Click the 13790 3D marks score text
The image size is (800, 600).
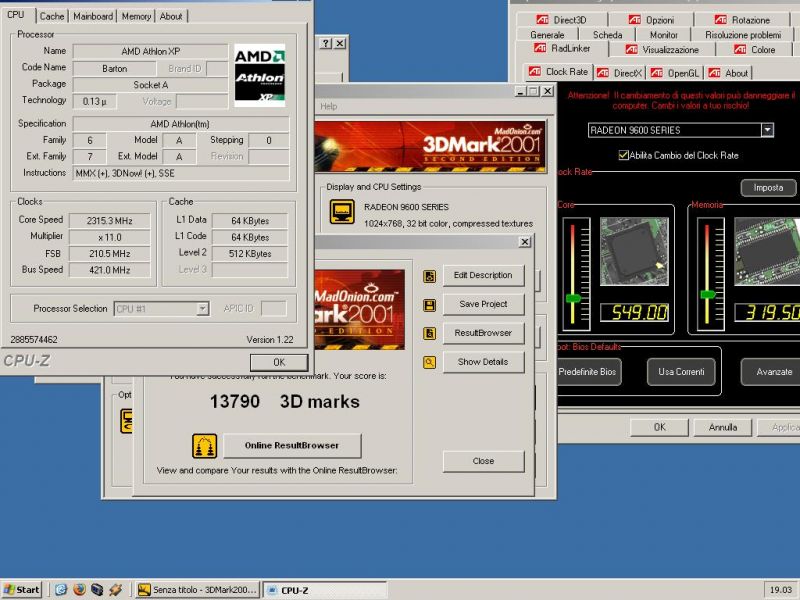[x=285, y=402]
